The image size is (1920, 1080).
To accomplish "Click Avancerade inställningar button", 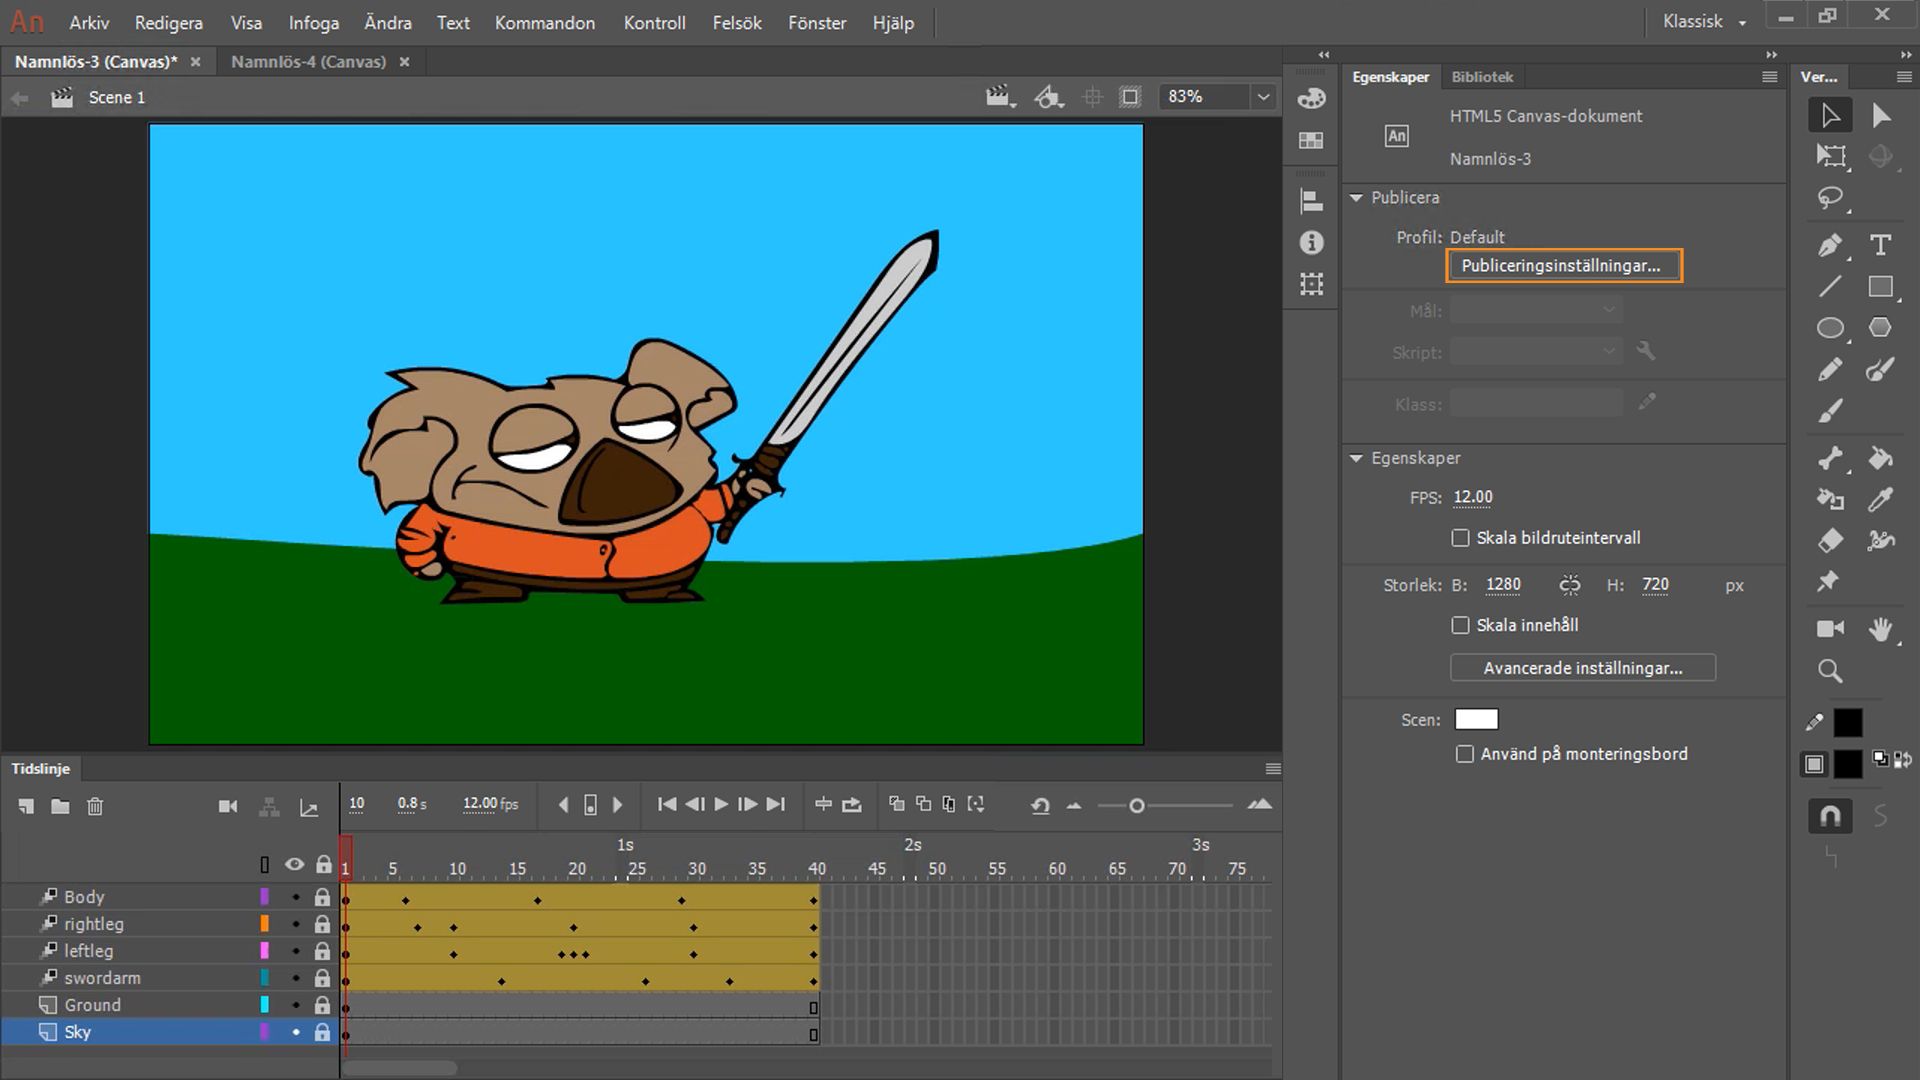I will click(x=1582, y=668).
